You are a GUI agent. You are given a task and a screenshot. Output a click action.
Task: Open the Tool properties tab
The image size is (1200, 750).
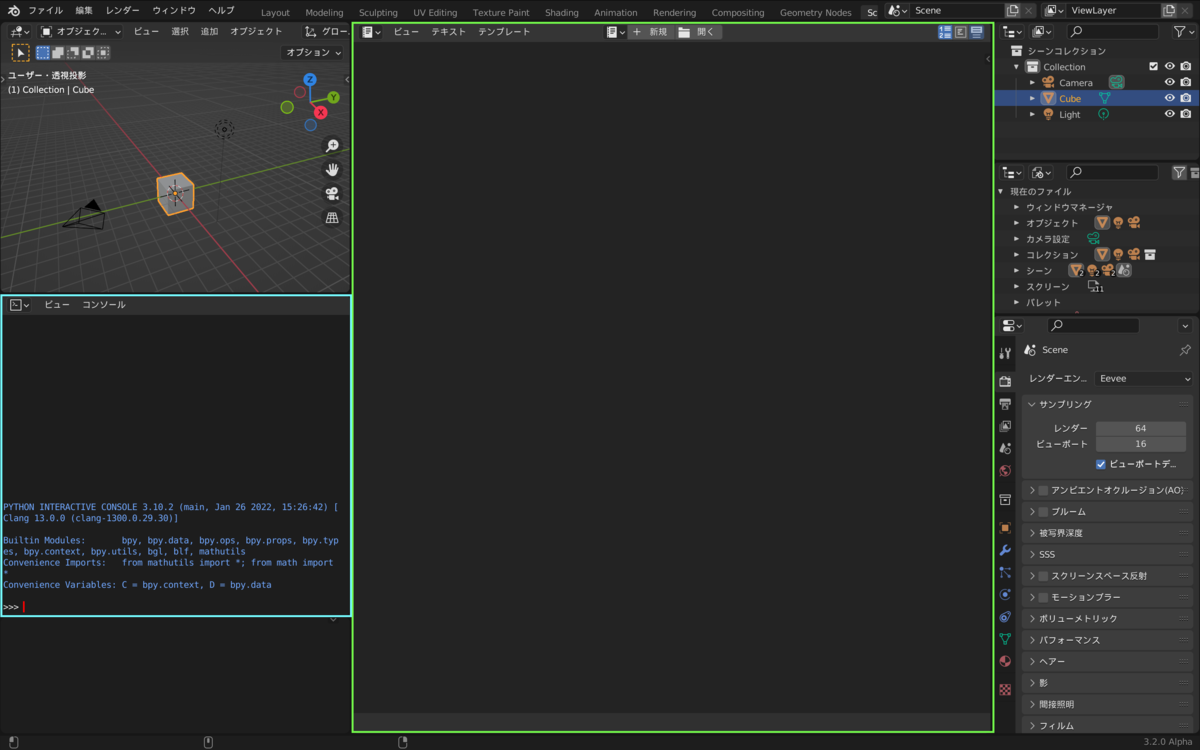pos(1005,353)
